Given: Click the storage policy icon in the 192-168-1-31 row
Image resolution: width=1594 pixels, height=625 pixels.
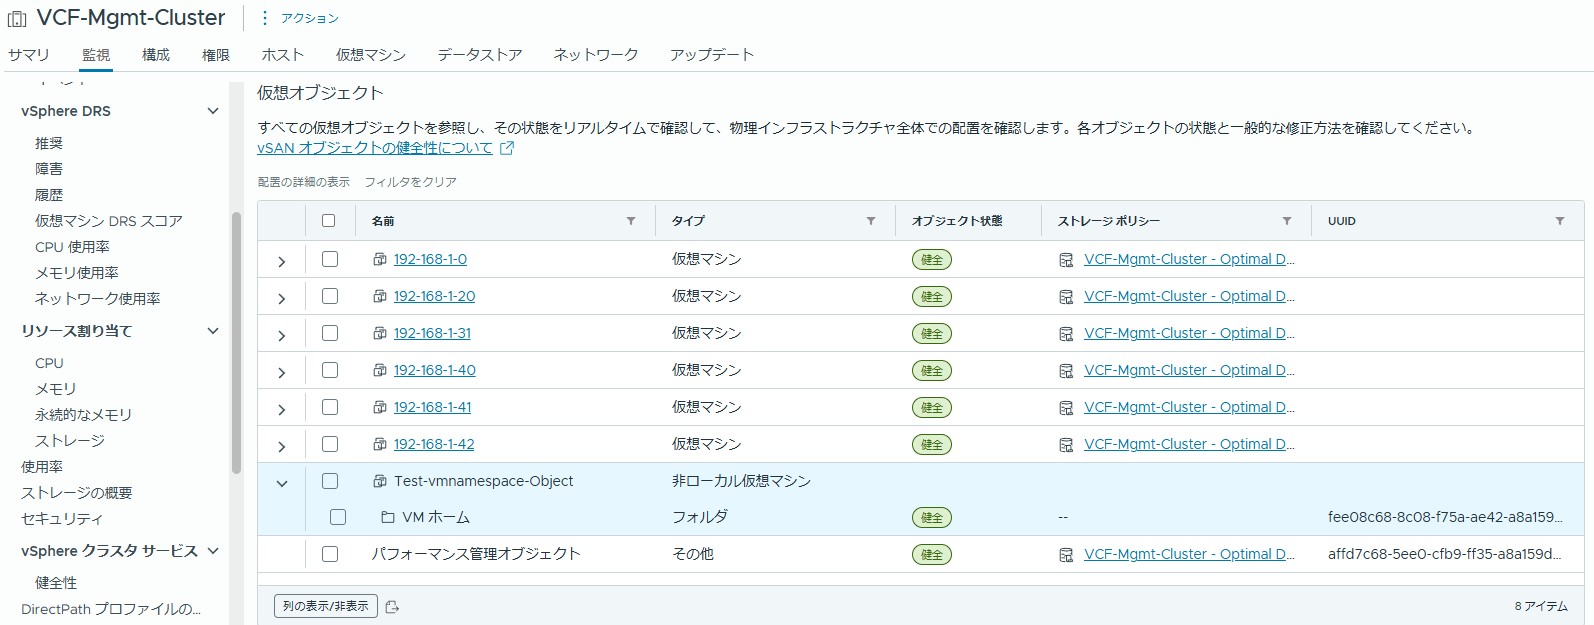Looking at the screenshot, I should coord(1066,334).
